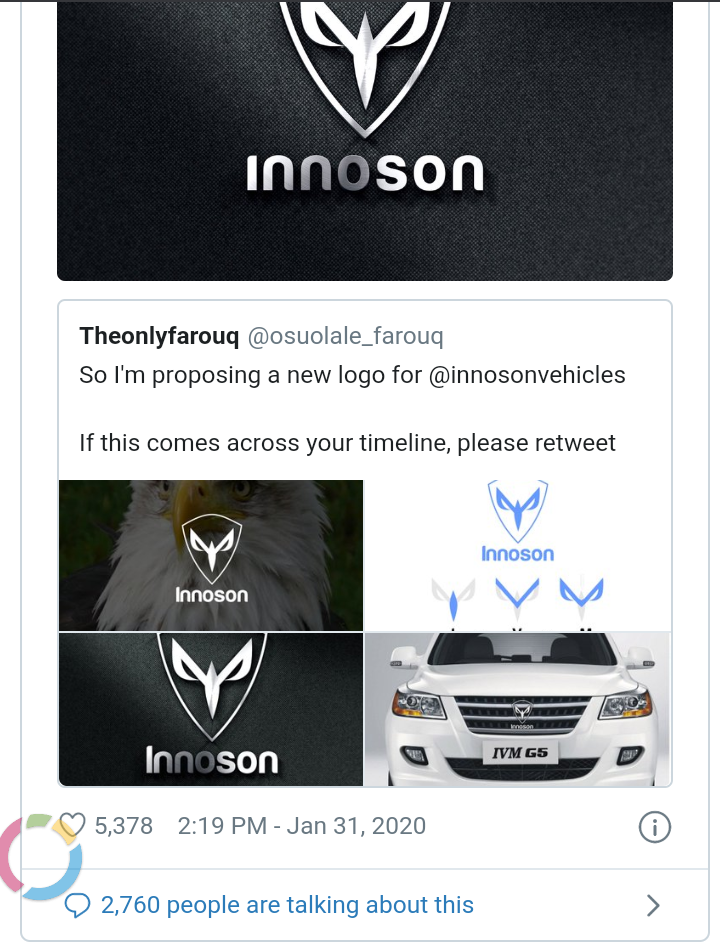
Task: Click the 5,378 likes count
Action: tap(123, 826)
